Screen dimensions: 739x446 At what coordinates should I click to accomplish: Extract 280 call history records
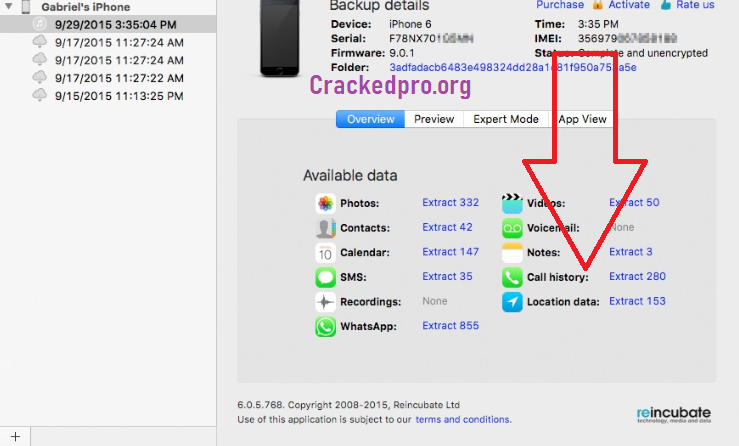(637, 276)
